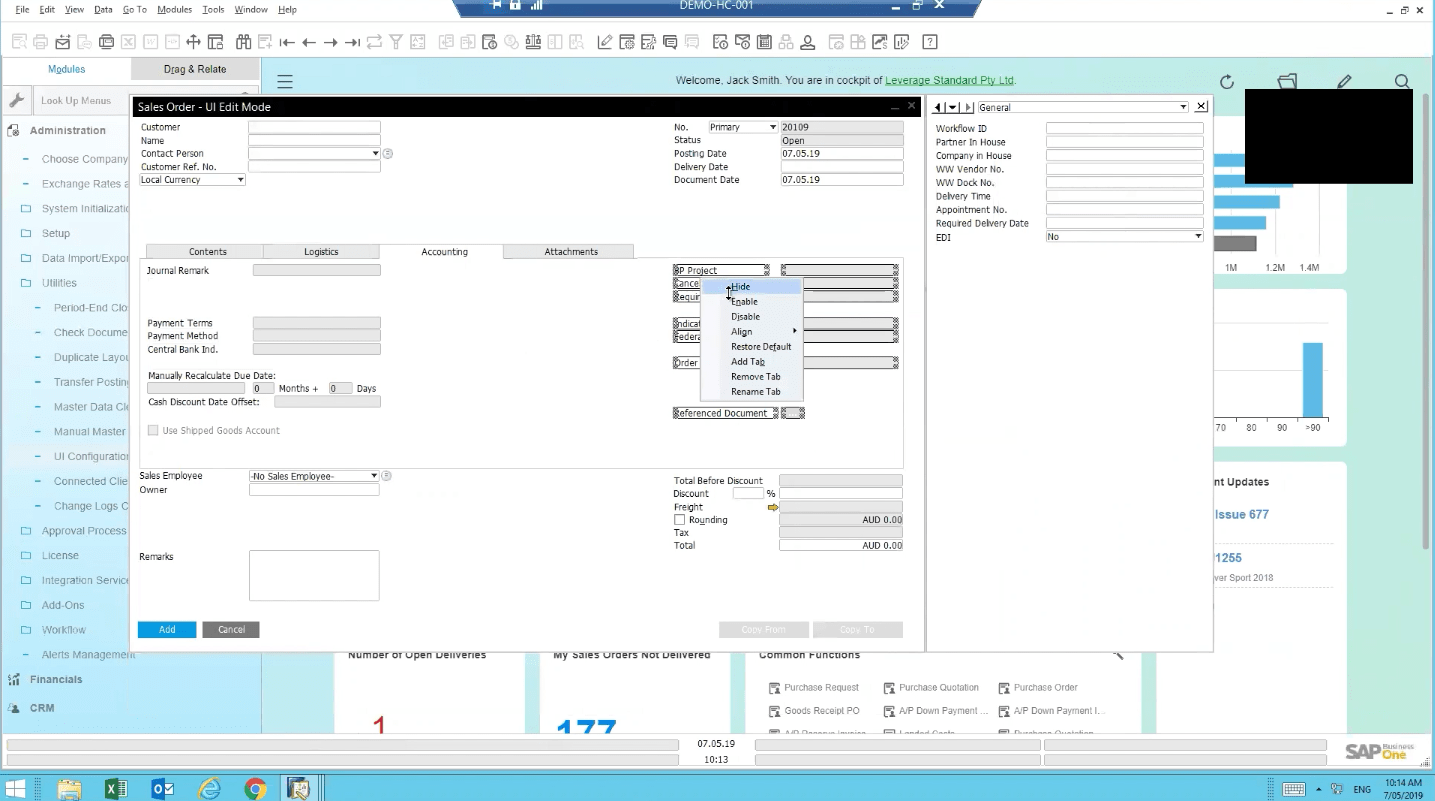
Task: Jump to last record with the arrow icon
Action: pos(353,41)
